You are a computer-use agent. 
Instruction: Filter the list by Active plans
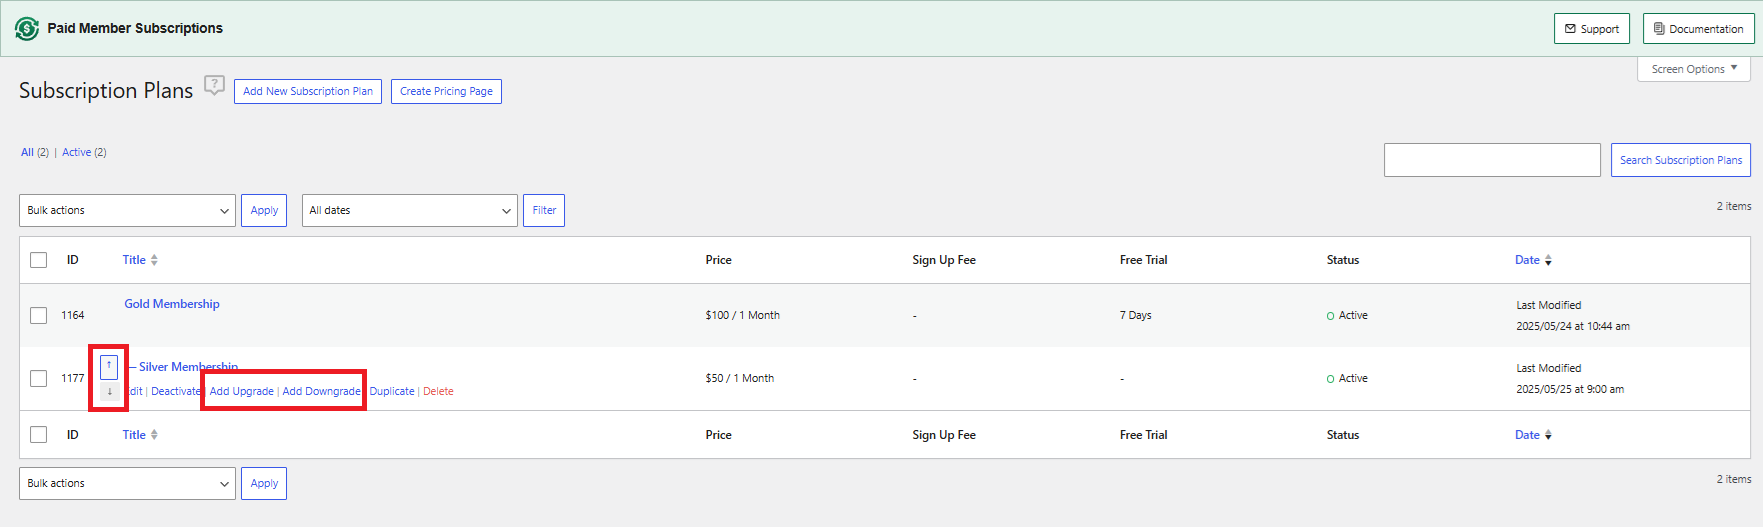[x=76, y=152]
